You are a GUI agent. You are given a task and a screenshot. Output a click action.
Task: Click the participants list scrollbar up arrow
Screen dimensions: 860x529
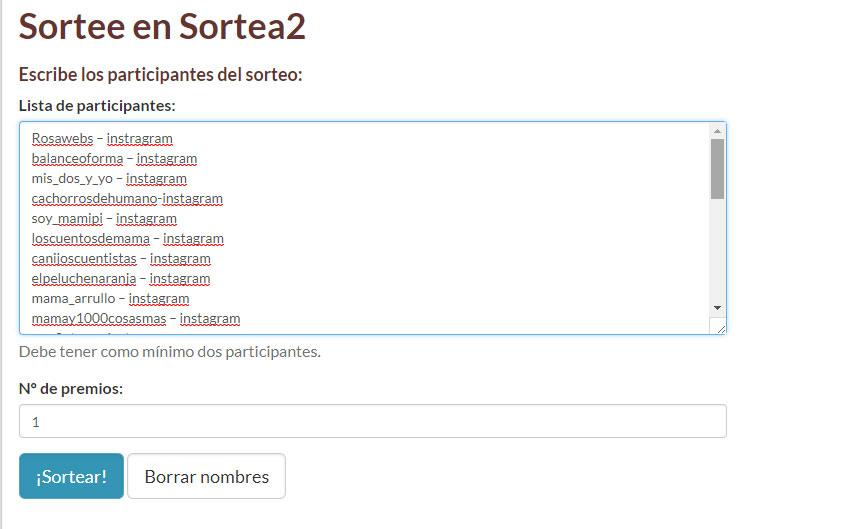pyautogui.click(x=717, y=131)
